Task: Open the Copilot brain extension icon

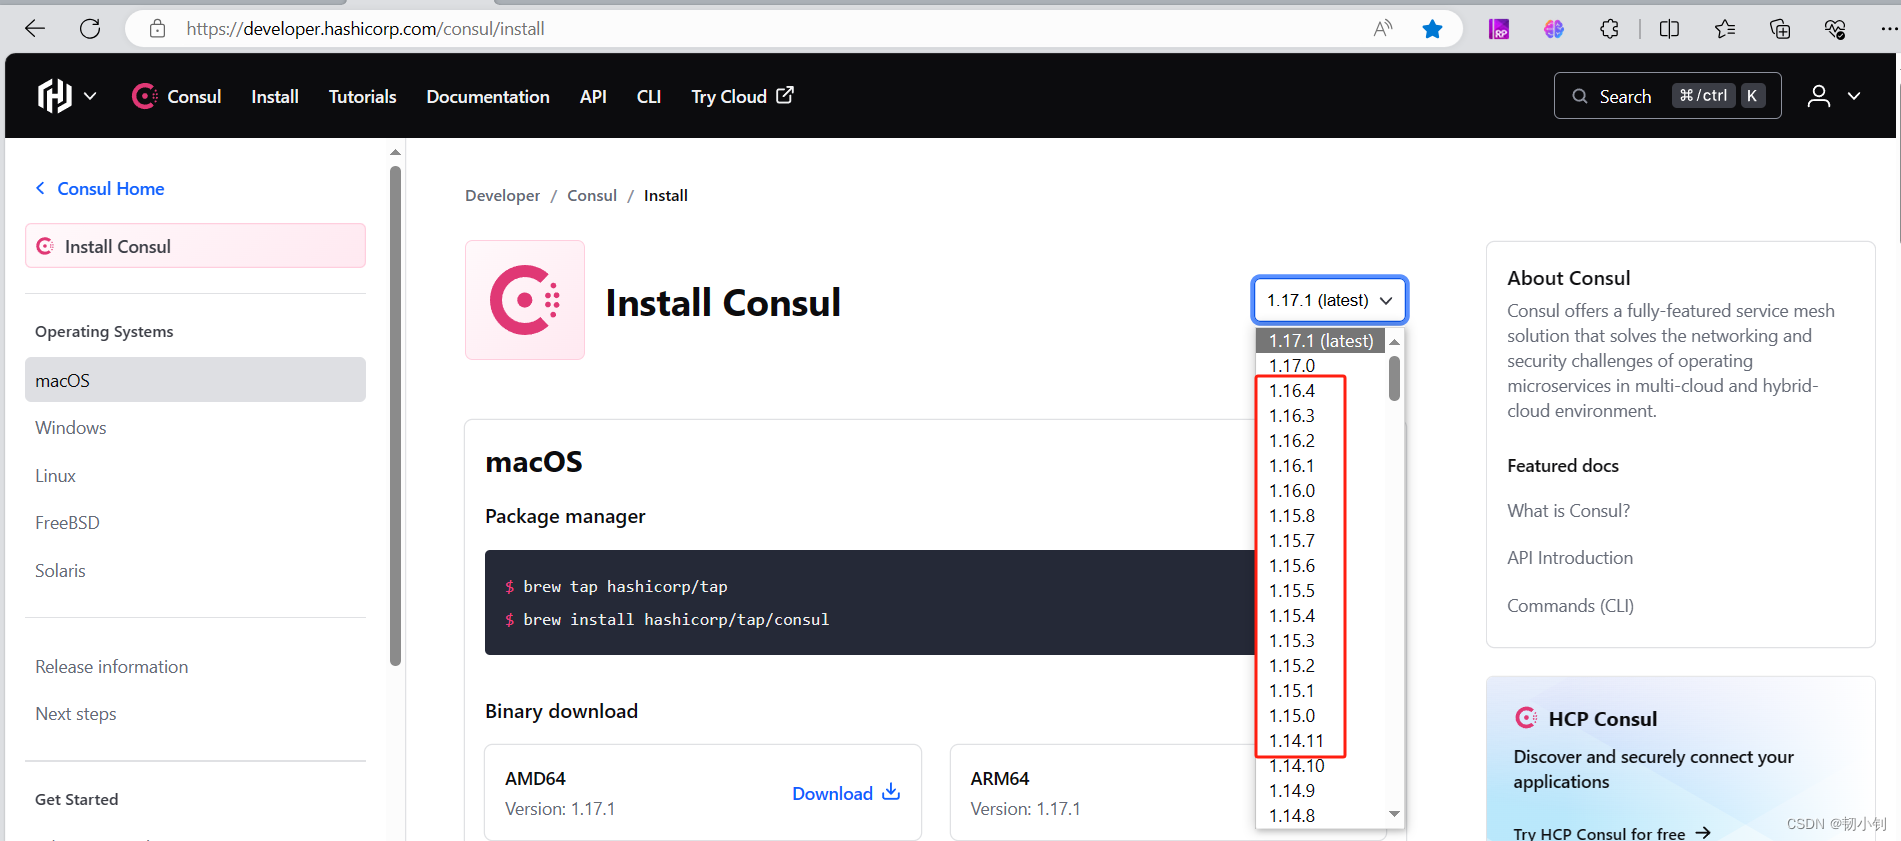Action: point(1554,29)
